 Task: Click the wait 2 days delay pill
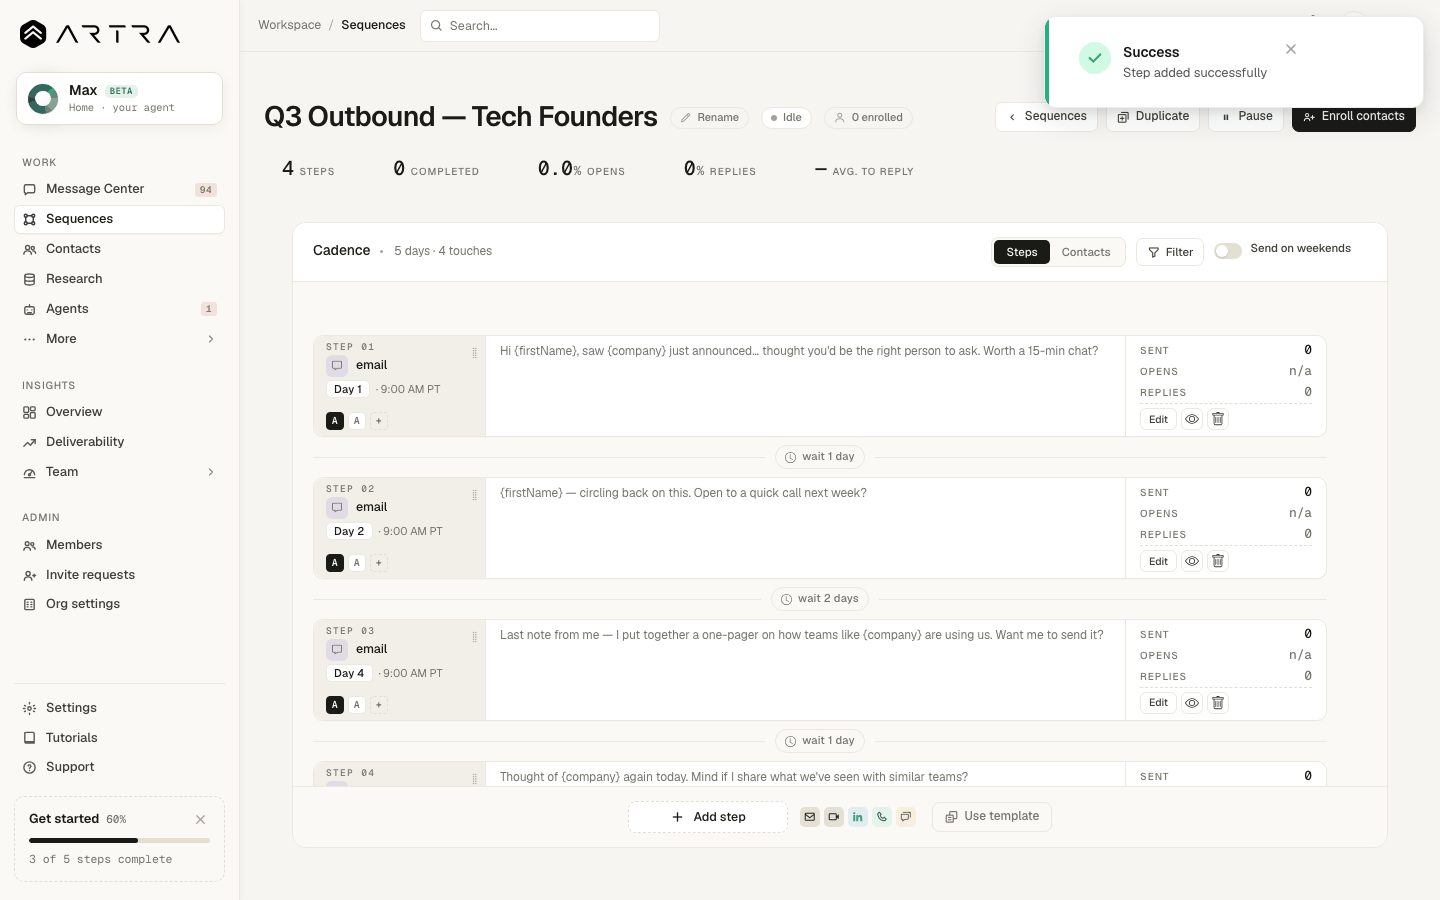tap(820, 599)
